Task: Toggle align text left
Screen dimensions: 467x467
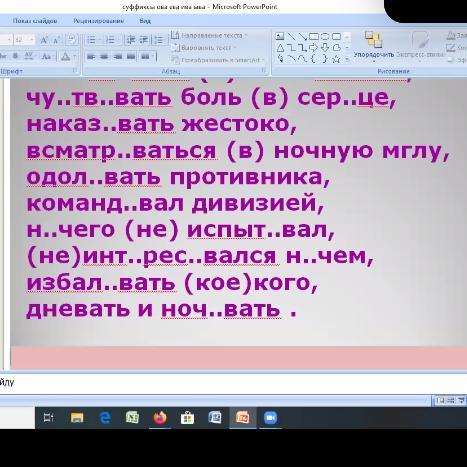Action: point(91,56)
